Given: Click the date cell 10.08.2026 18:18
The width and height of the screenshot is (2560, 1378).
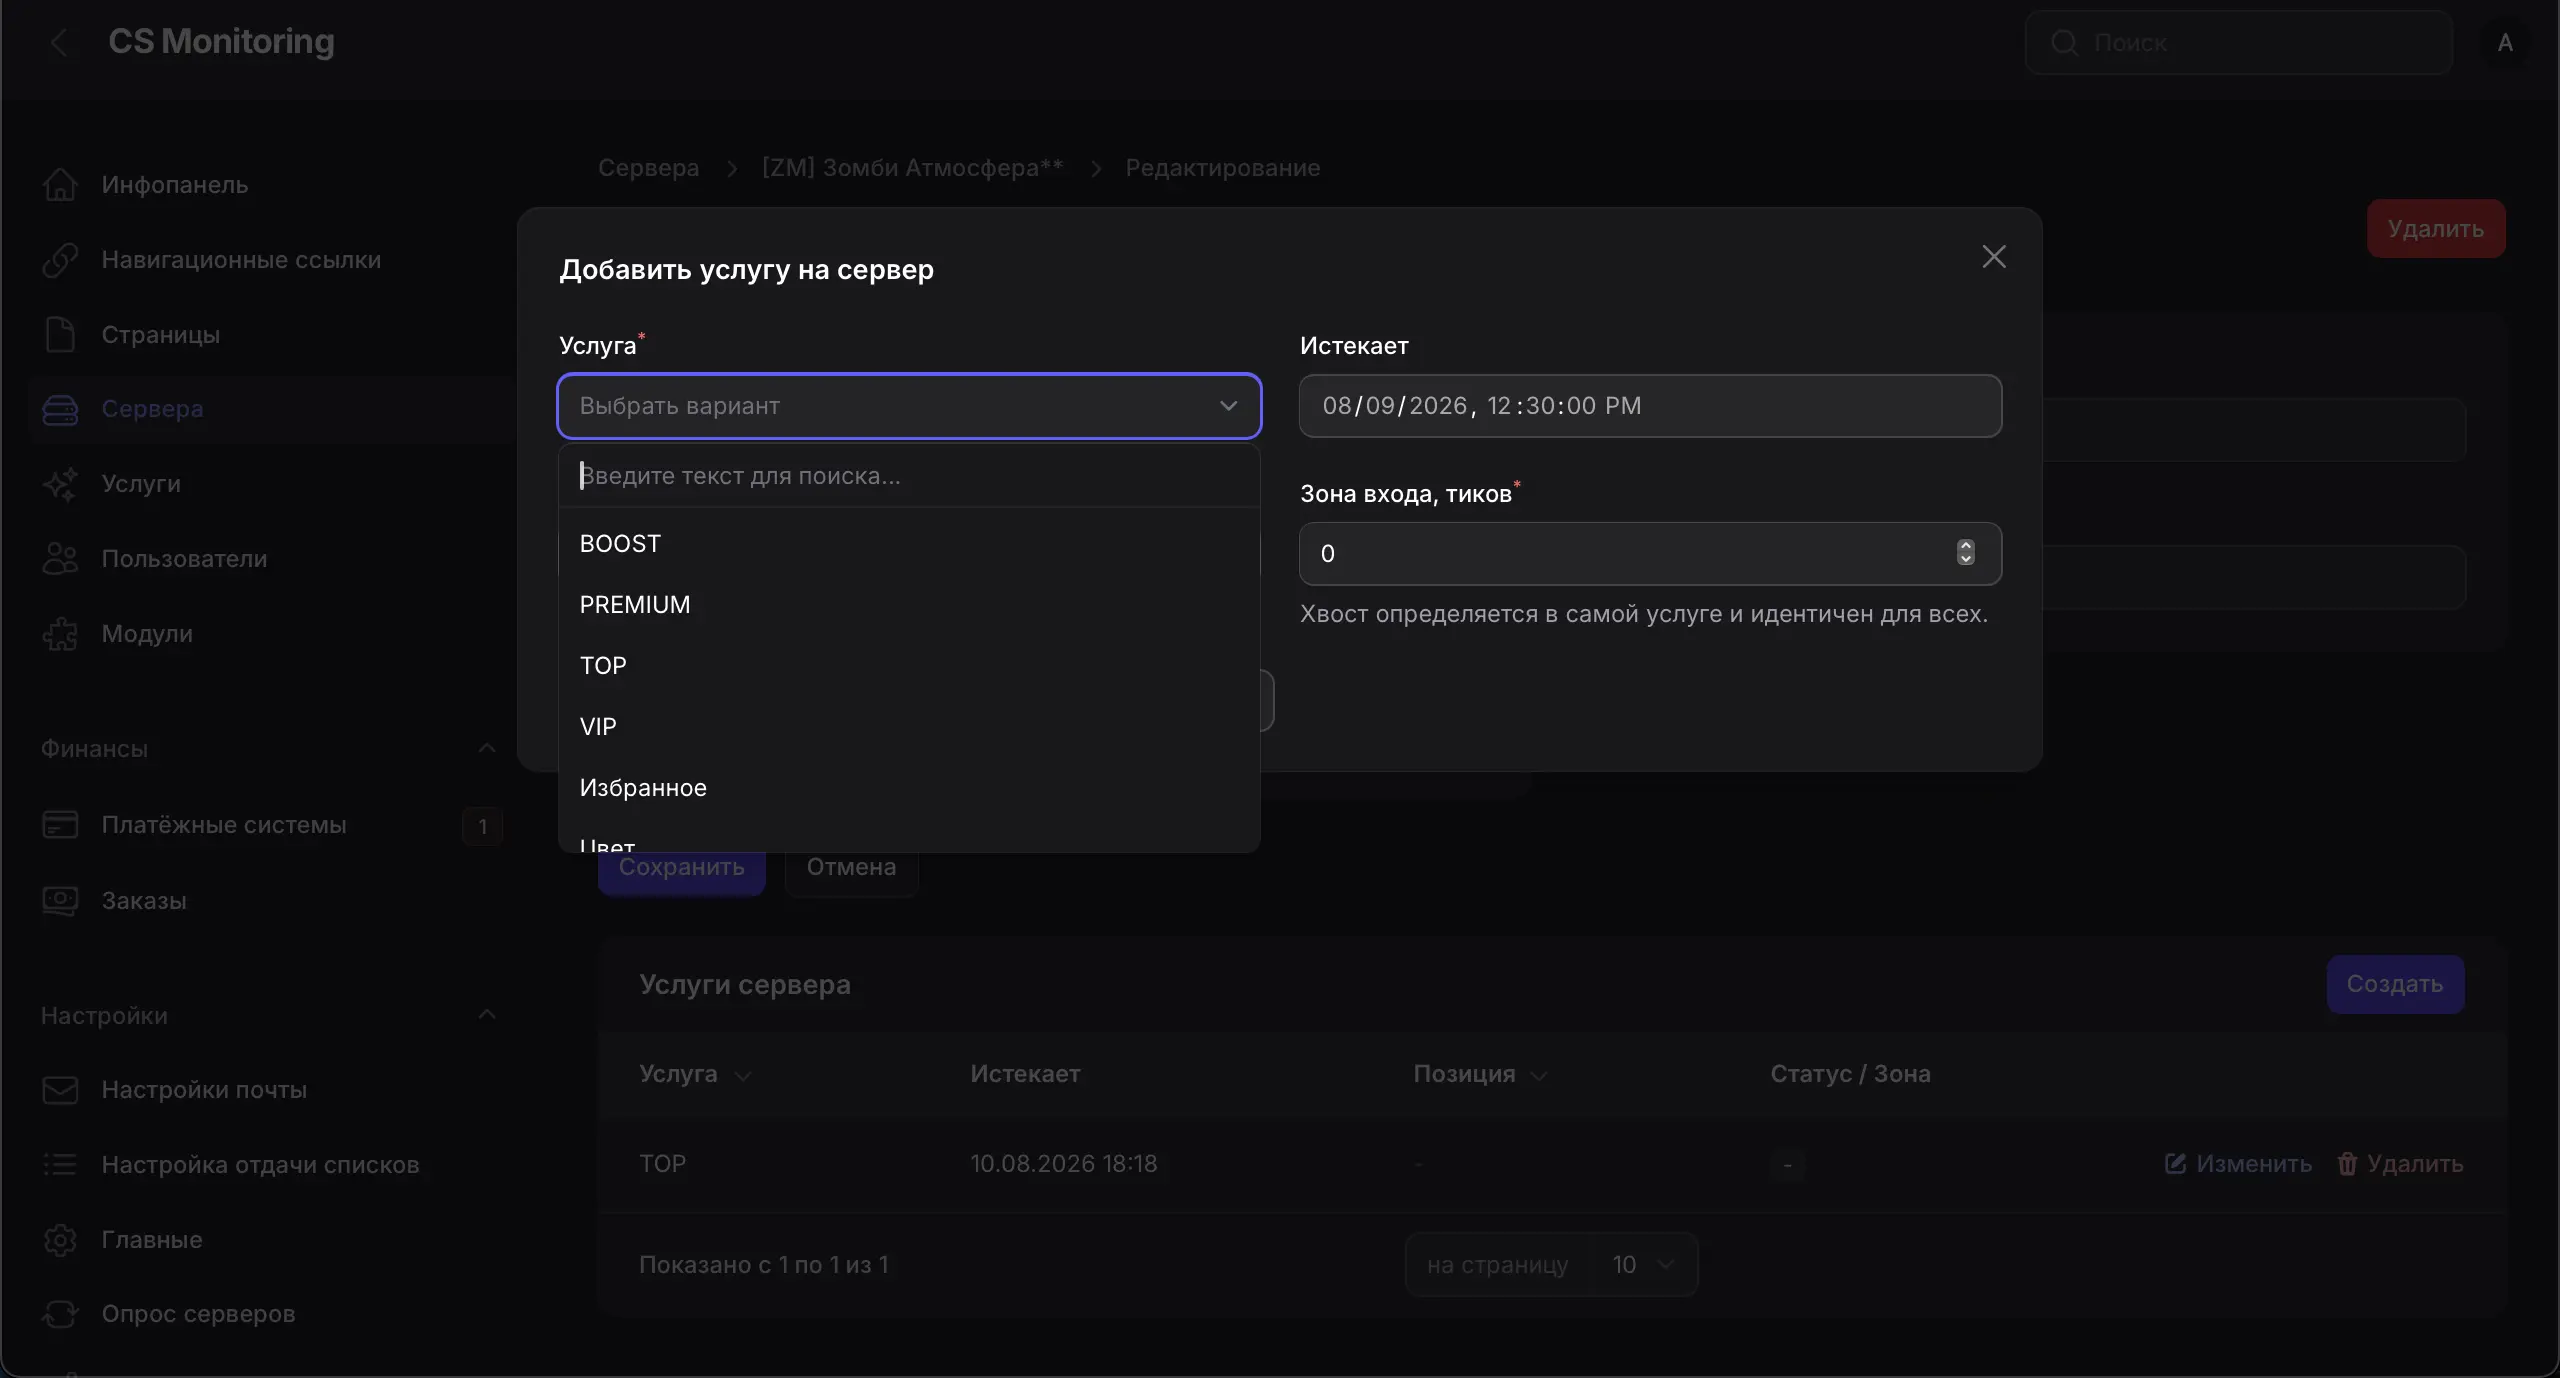Looking at the screenshot, I should 1063,1164.
